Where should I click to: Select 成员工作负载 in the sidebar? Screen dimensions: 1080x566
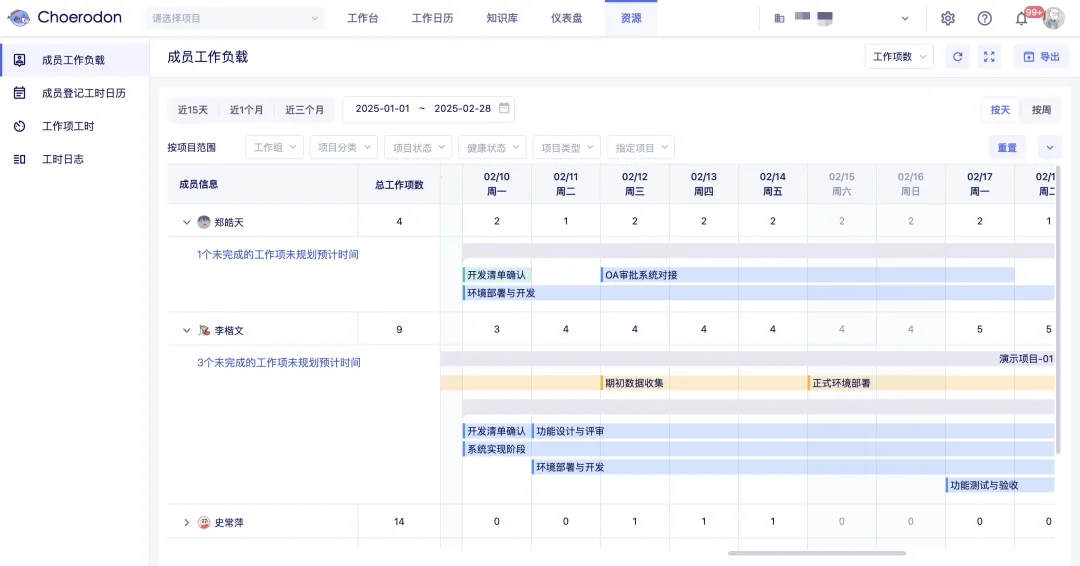(74, 60)
